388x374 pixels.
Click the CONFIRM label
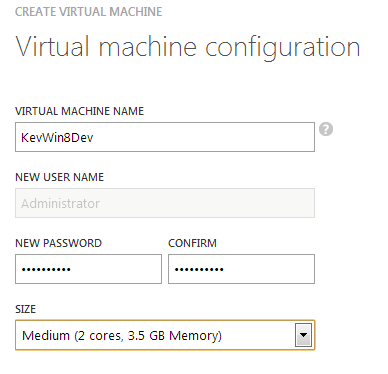coord(192,243)
